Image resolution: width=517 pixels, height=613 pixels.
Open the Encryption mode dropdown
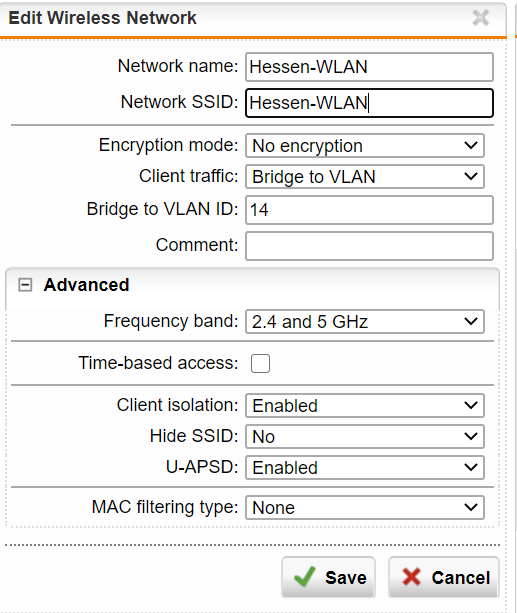(365, 145)
